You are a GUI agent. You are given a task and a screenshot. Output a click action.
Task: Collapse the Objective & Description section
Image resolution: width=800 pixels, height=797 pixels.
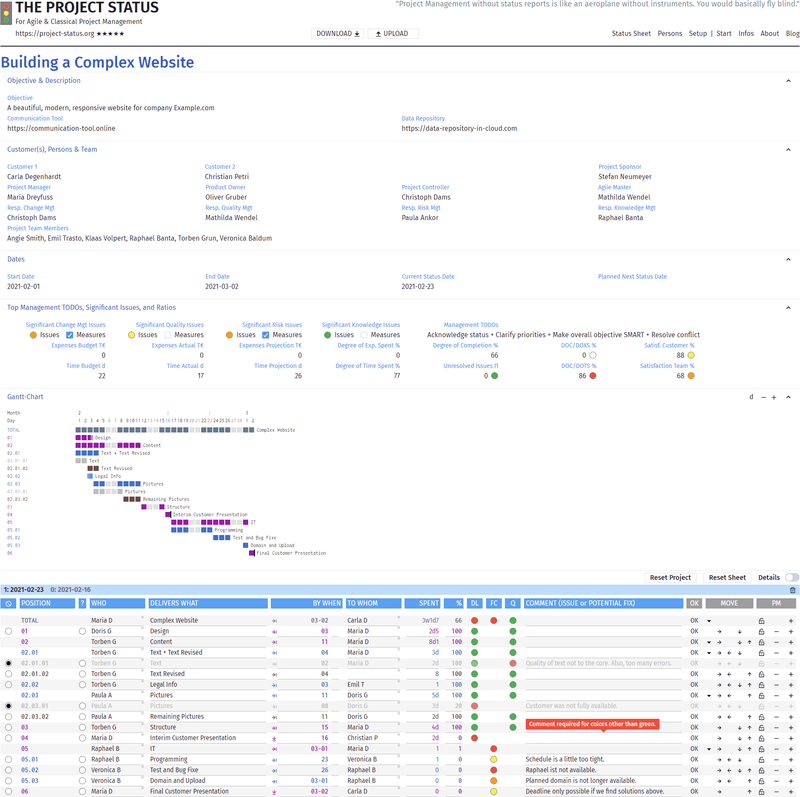tap(788, 80)
